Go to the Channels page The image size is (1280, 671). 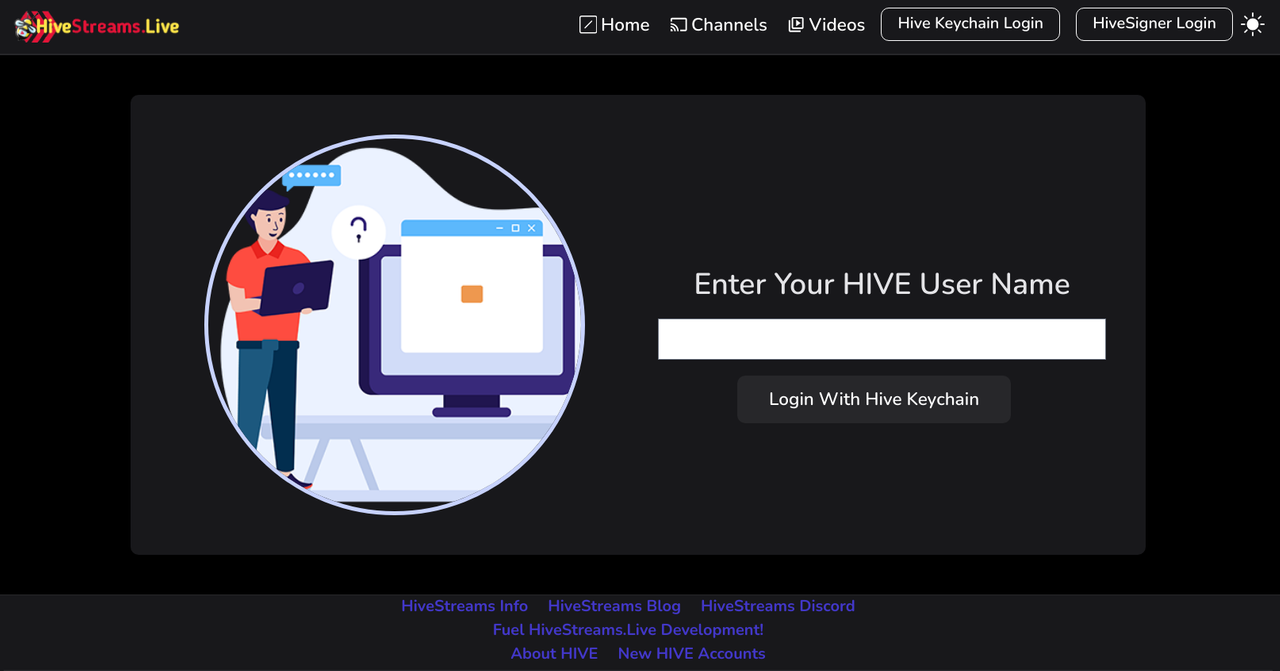pos(718,25)
